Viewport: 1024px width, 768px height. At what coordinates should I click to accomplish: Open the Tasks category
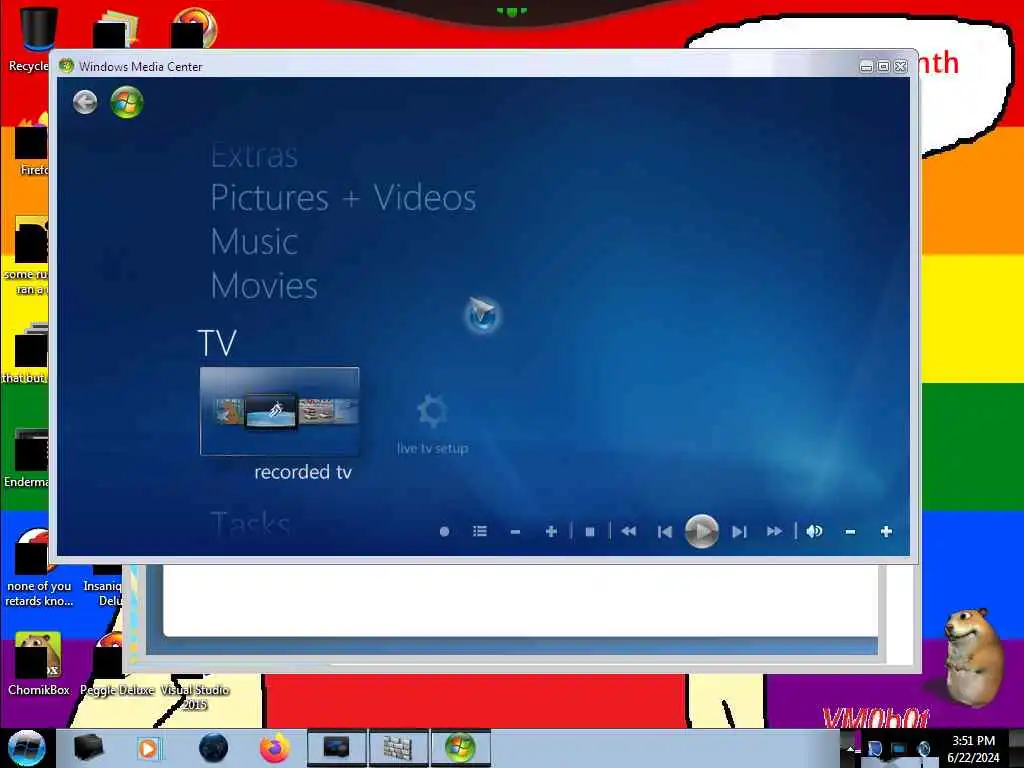coord(251,524)
